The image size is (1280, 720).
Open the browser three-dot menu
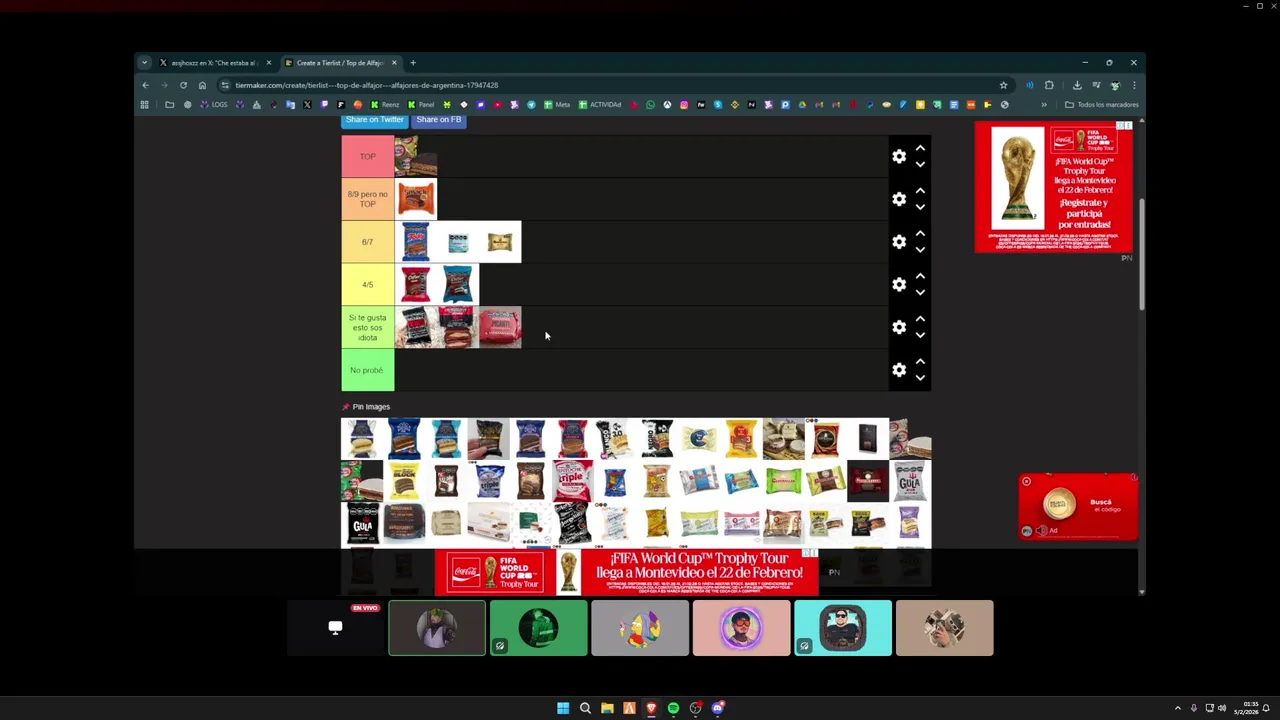pyautogui.click(x=1133, y=85)
